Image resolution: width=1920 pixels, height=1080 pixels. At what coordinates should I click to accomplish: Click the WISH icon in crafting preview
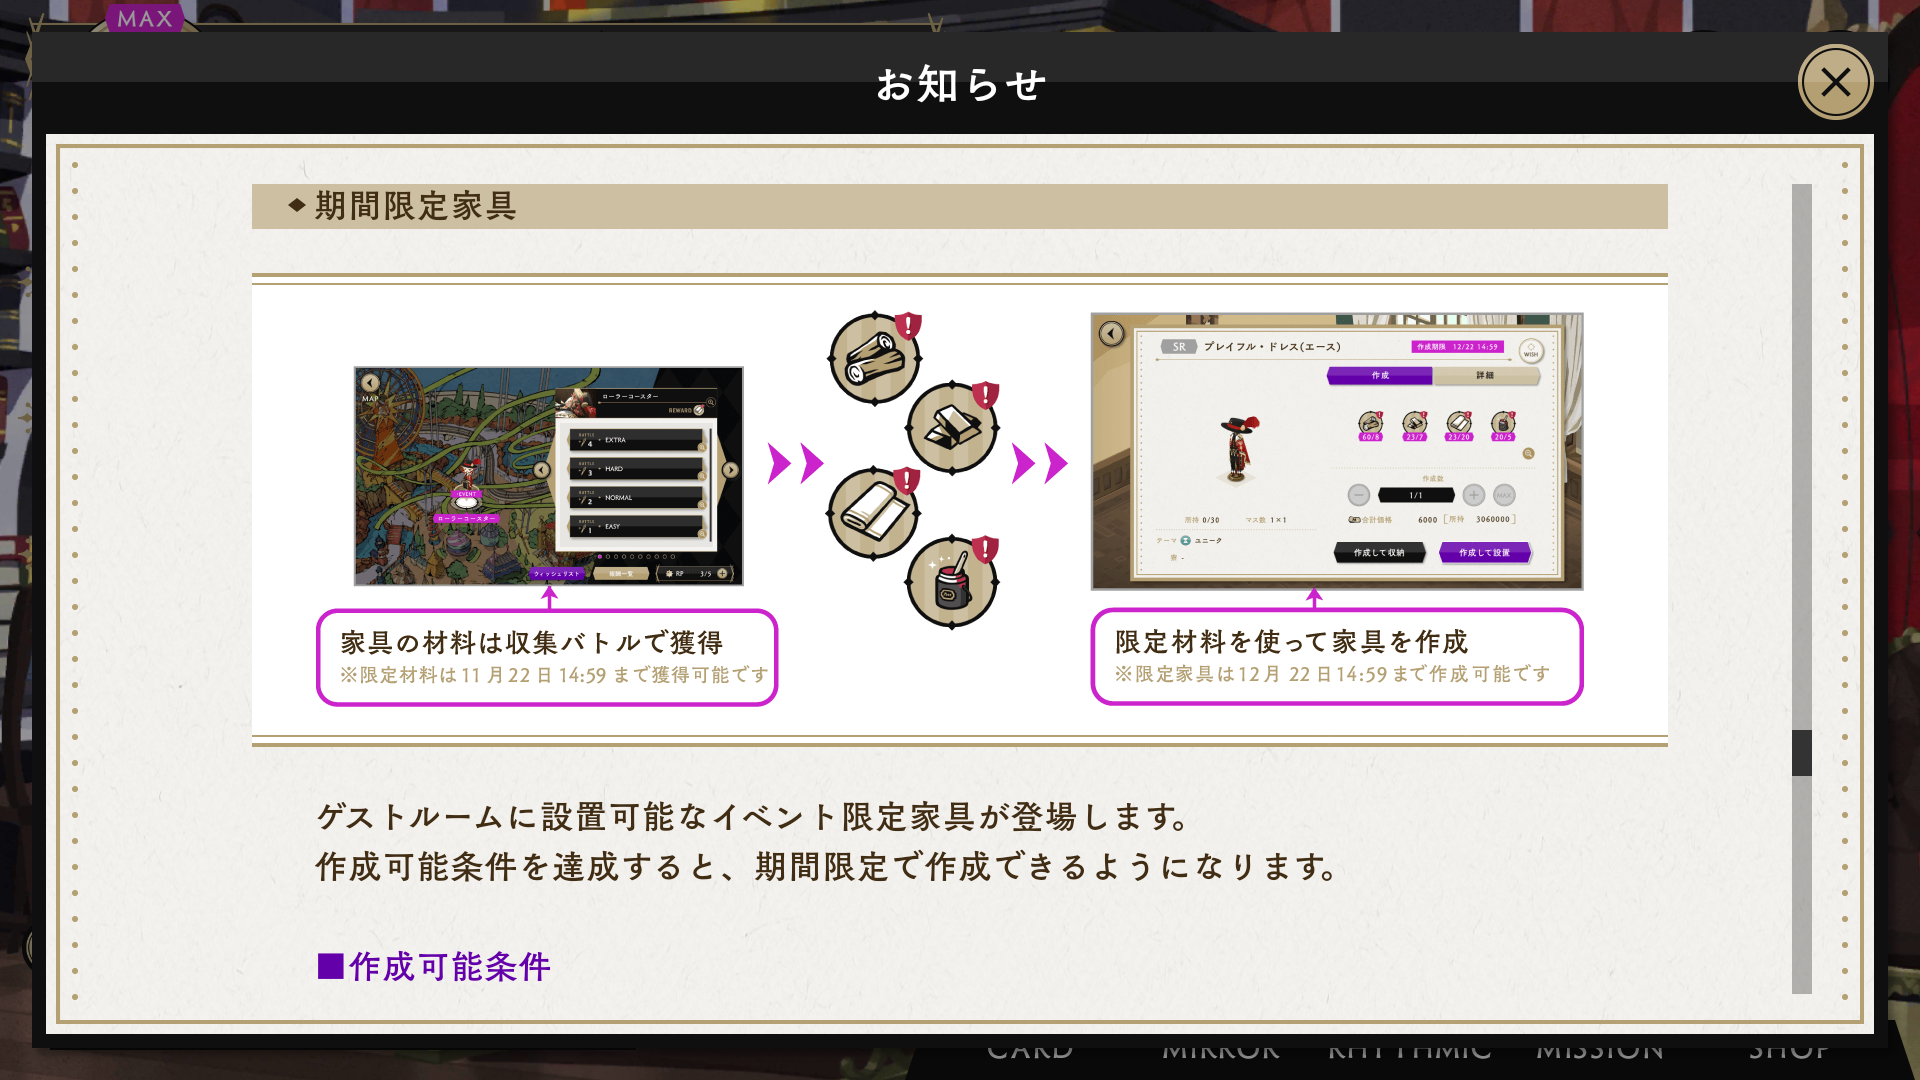pos(1531,351)
